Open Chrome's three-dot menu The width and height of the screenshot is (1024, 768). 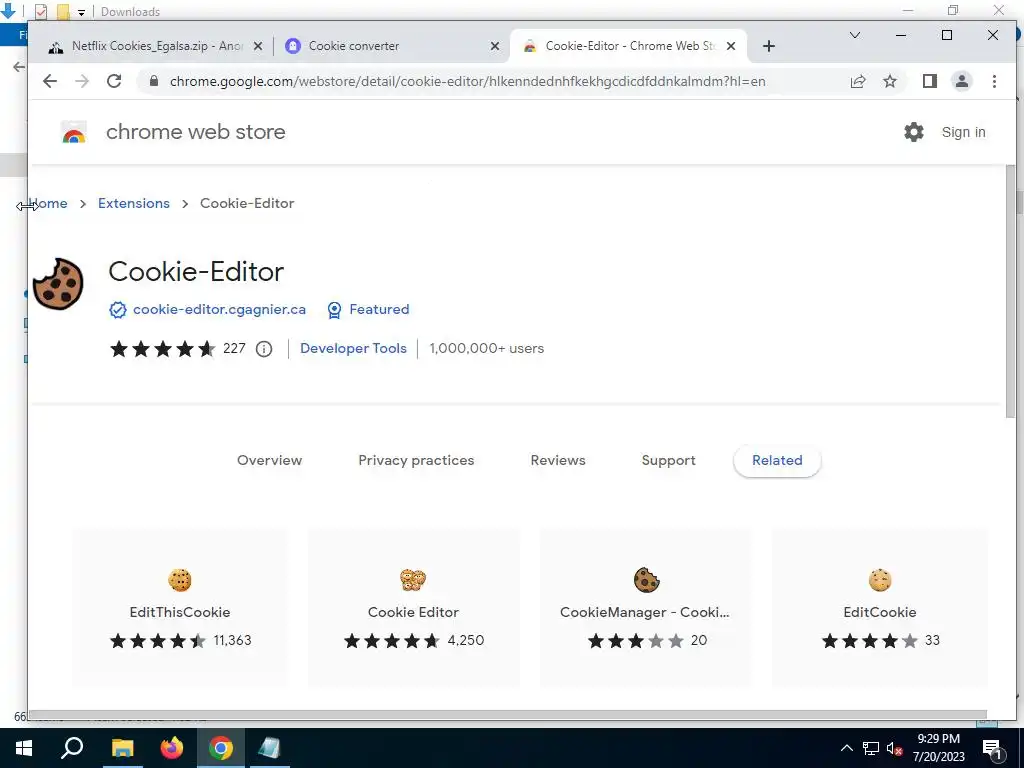point(994,81)
